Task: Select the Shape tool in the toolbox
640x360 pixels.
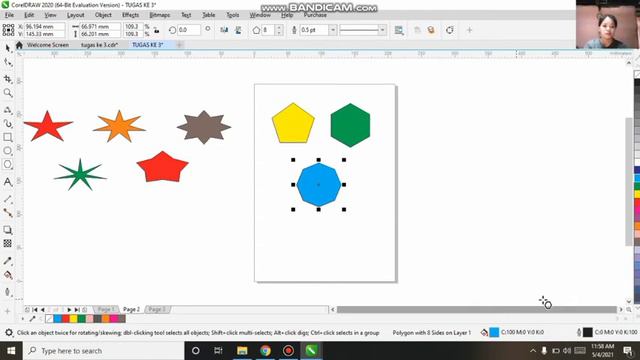Action: 8,63
